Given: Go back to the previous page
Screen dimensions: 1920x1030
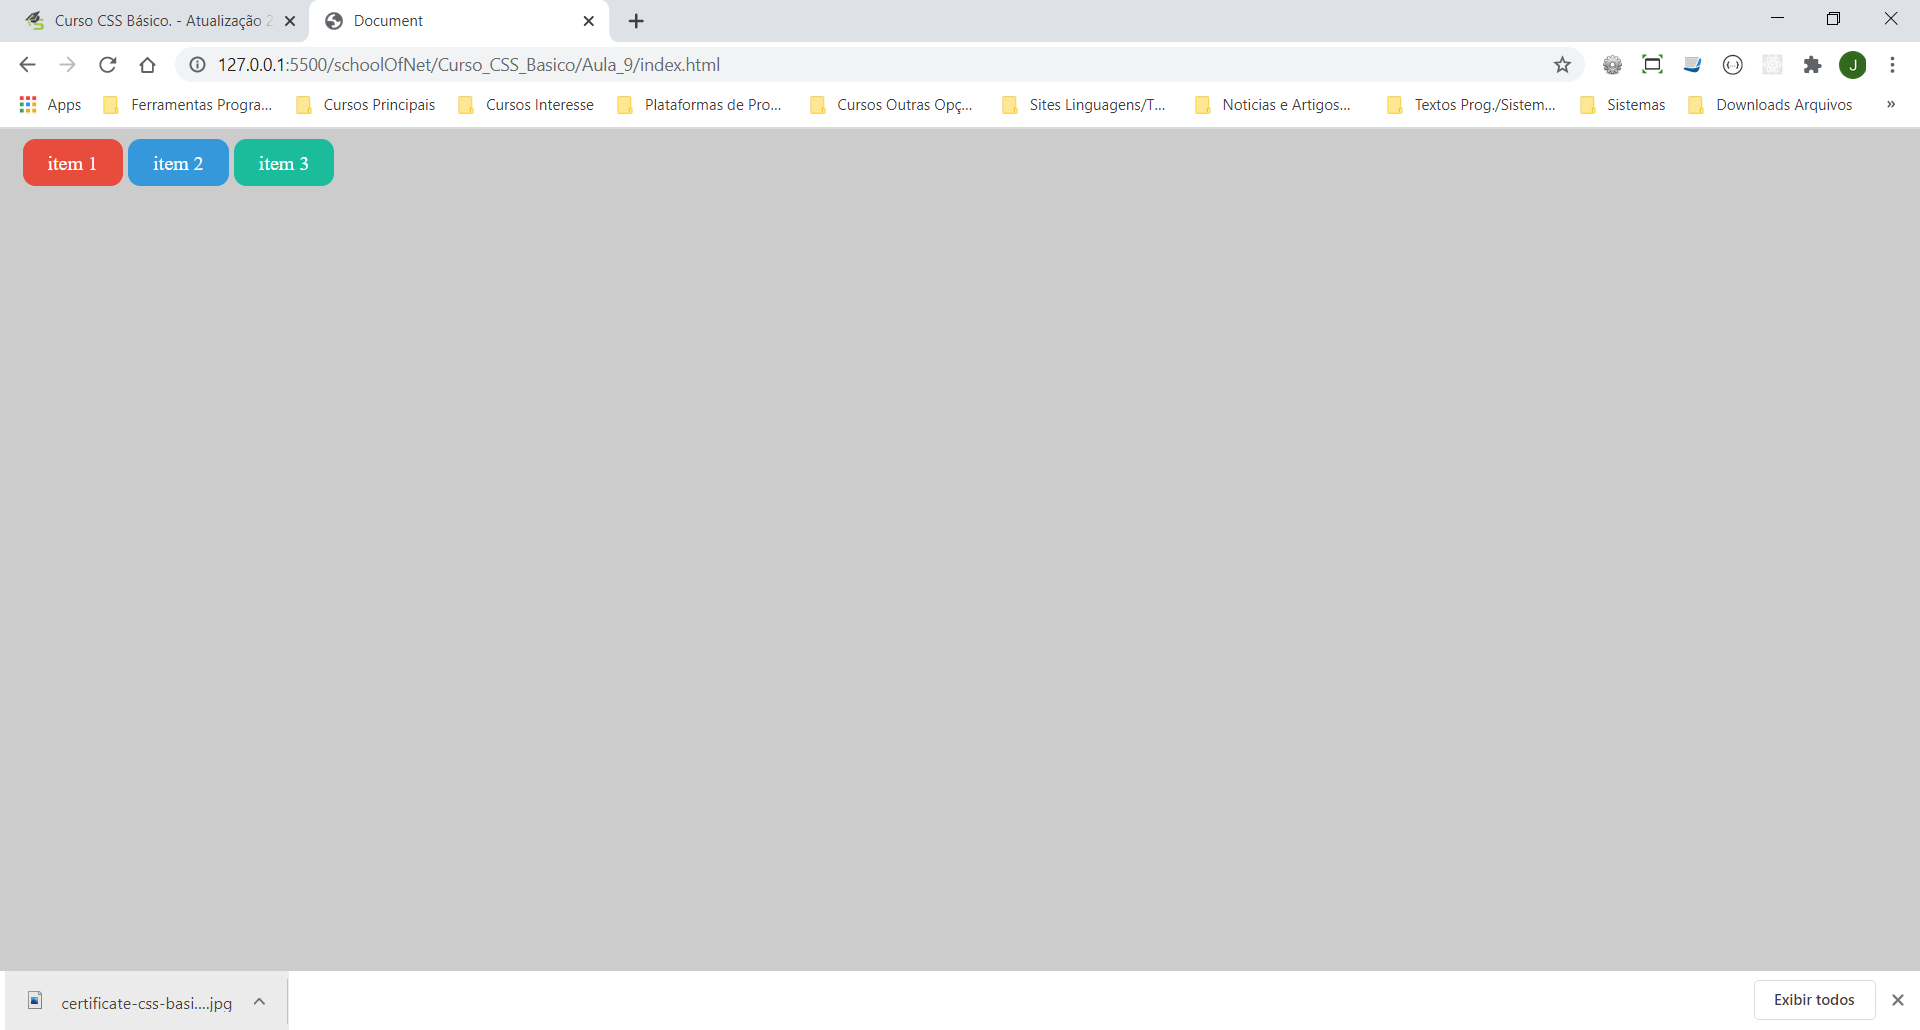Looking at the screenshot, I should click(27, 65).
